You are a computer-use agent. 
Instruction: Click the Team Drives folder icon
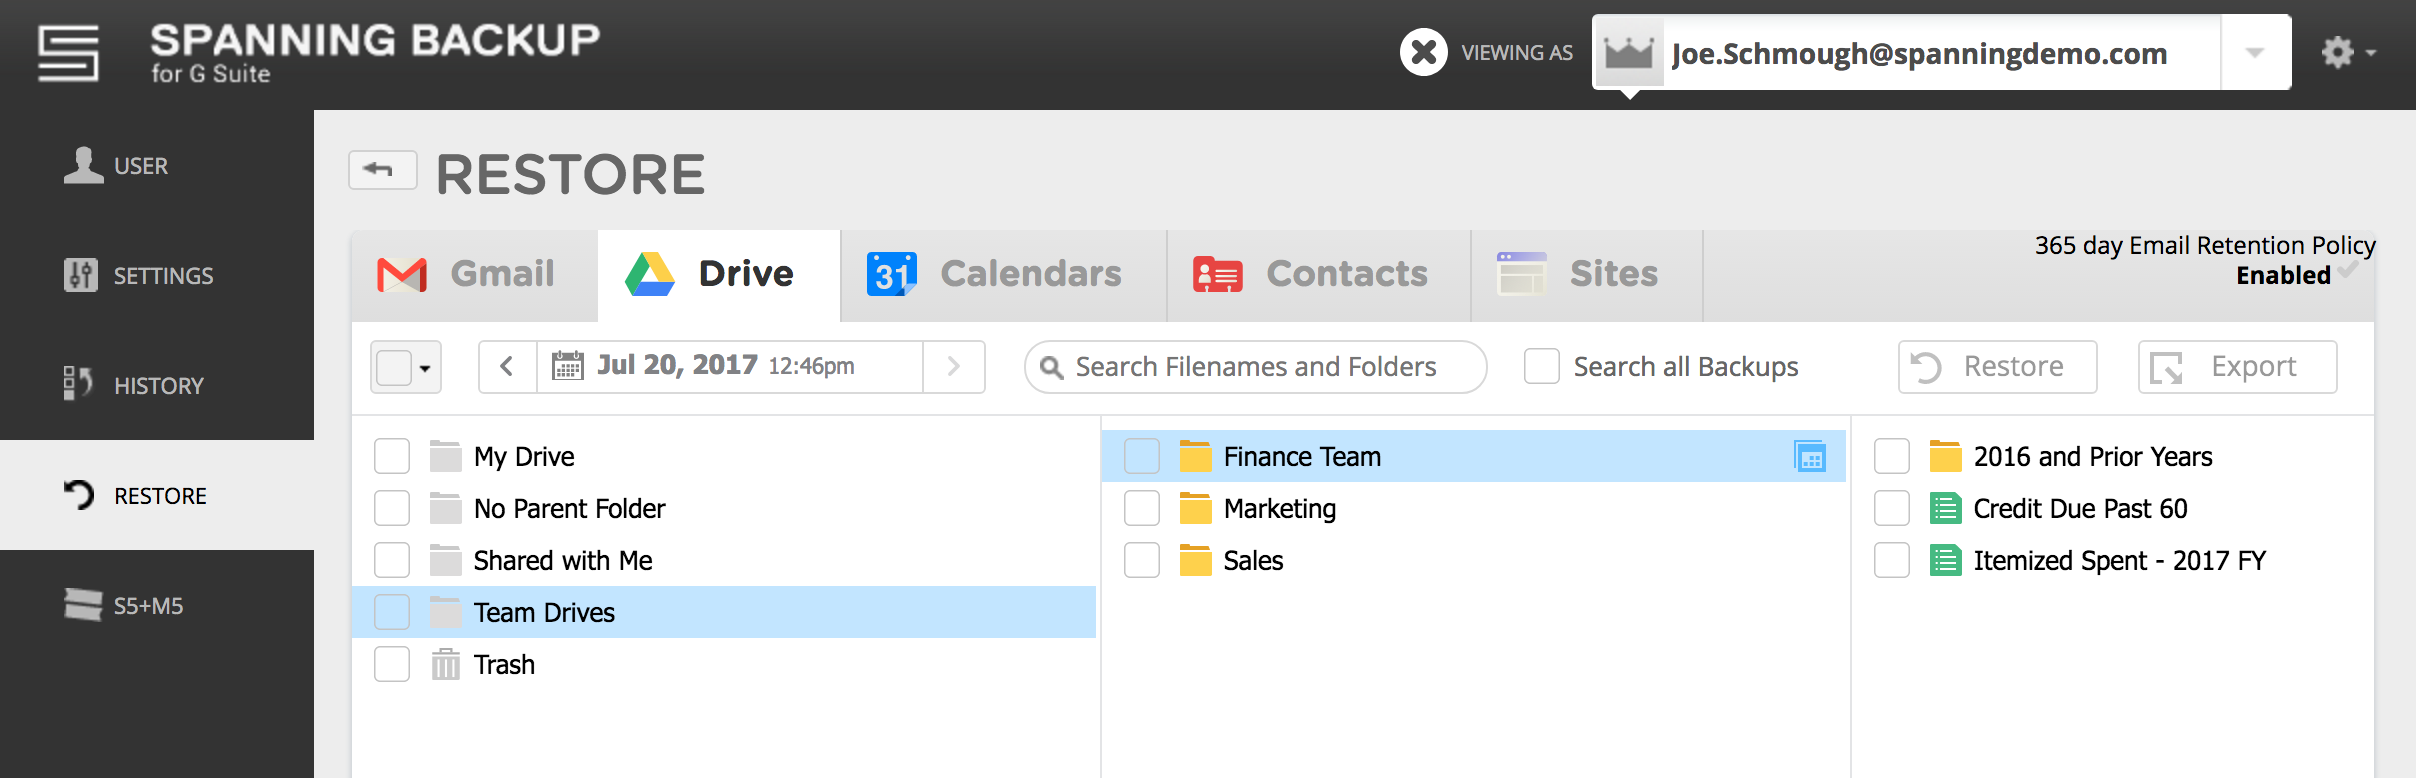tap(445, 612)
